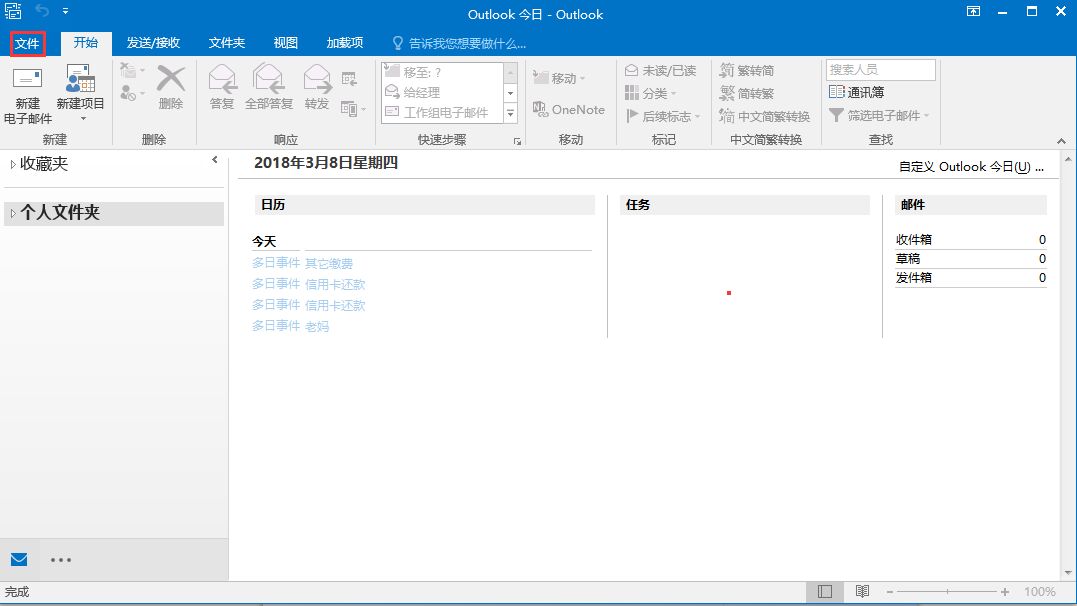
Task: Click the zoom out minus button
Action: pos(889,592)
